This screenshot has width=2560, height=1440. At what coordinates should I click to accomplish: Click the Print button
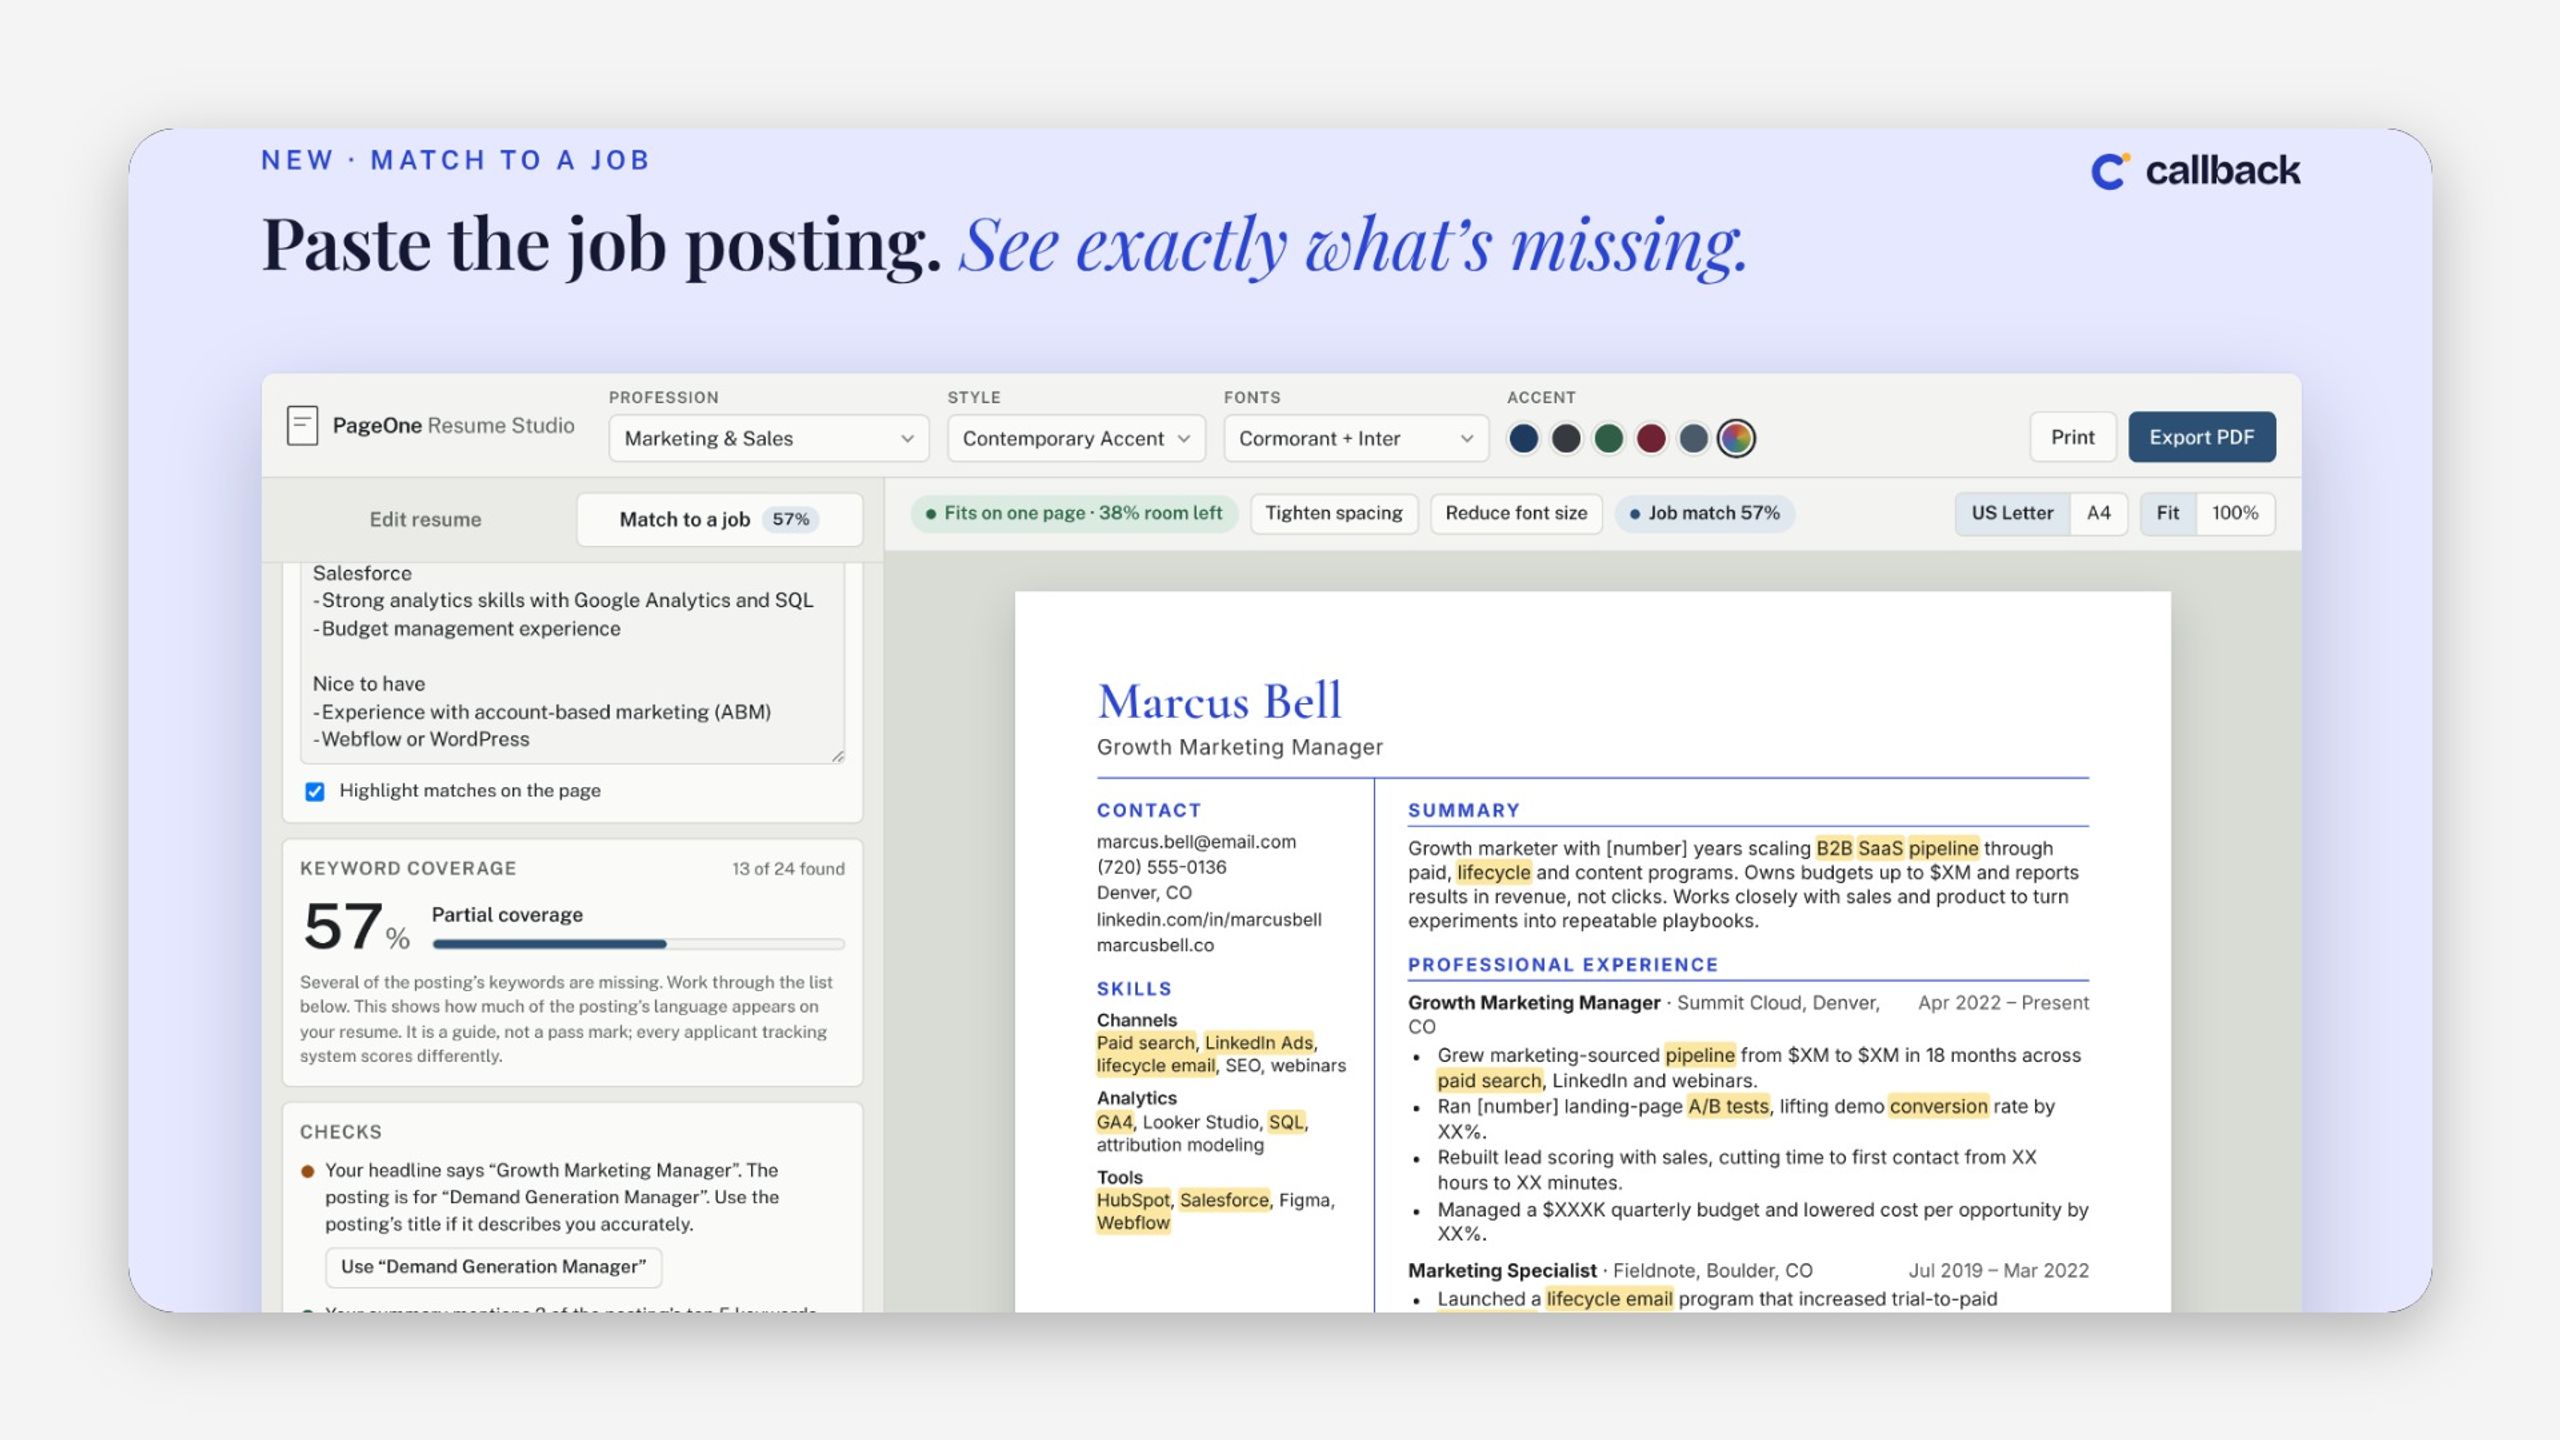2072,437
